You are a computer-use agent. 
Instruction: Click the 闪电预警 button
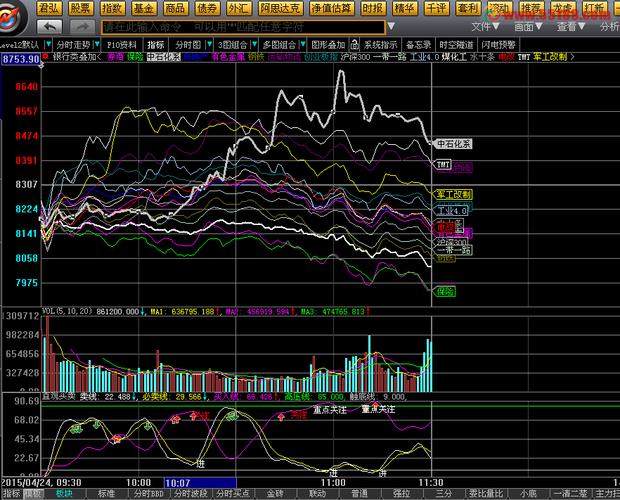(499, 45)
